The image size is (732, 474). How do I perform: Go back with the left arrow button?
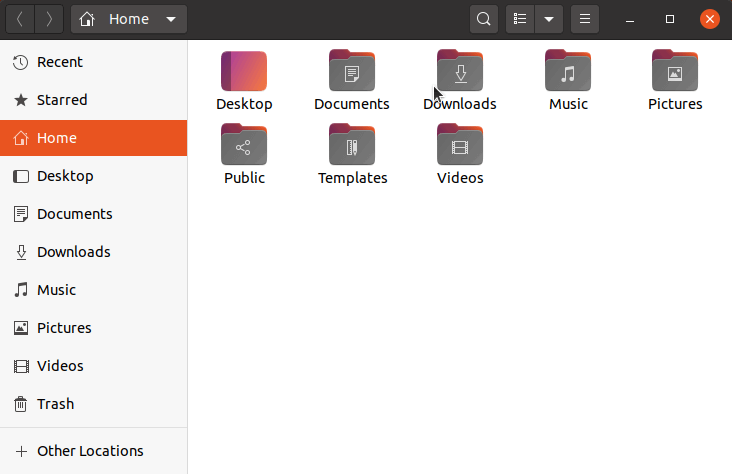tap(20, 19)
